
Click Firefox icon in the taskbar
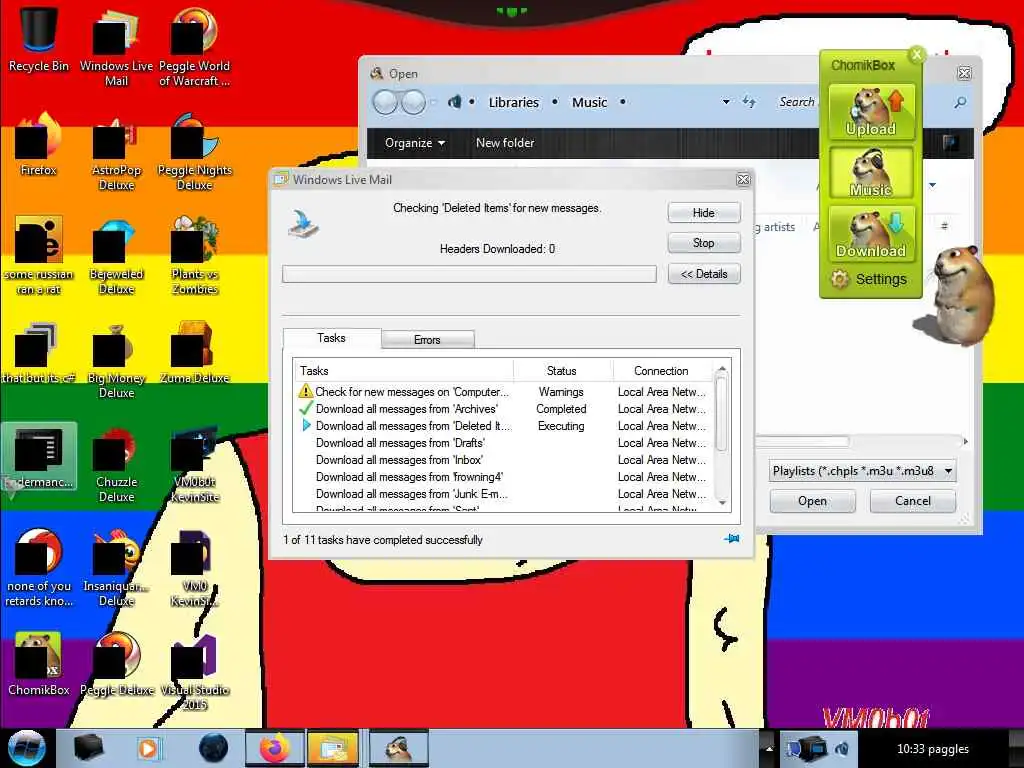[275, 748]
